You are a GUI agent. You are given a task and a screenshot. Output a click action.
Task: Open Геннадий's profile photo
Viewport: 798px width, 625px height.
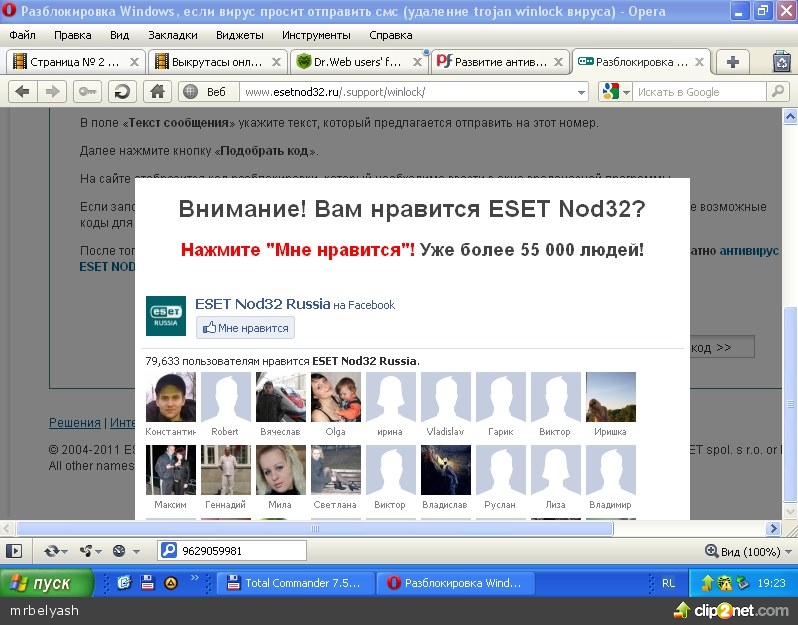click(225, 470)
